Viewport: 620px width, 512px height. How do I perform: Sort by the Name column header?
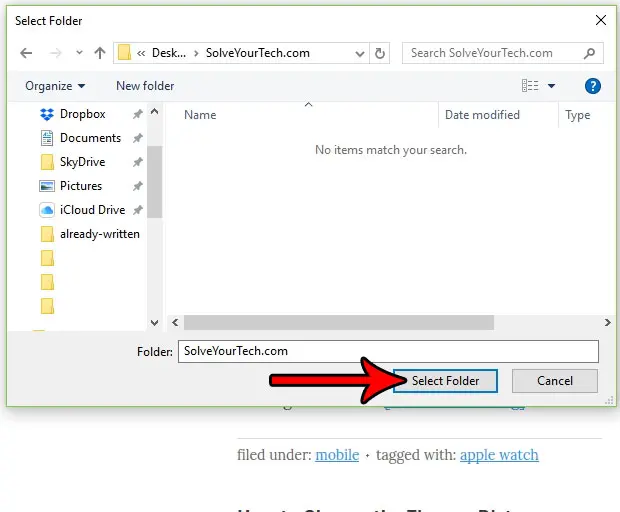[200, 115]
